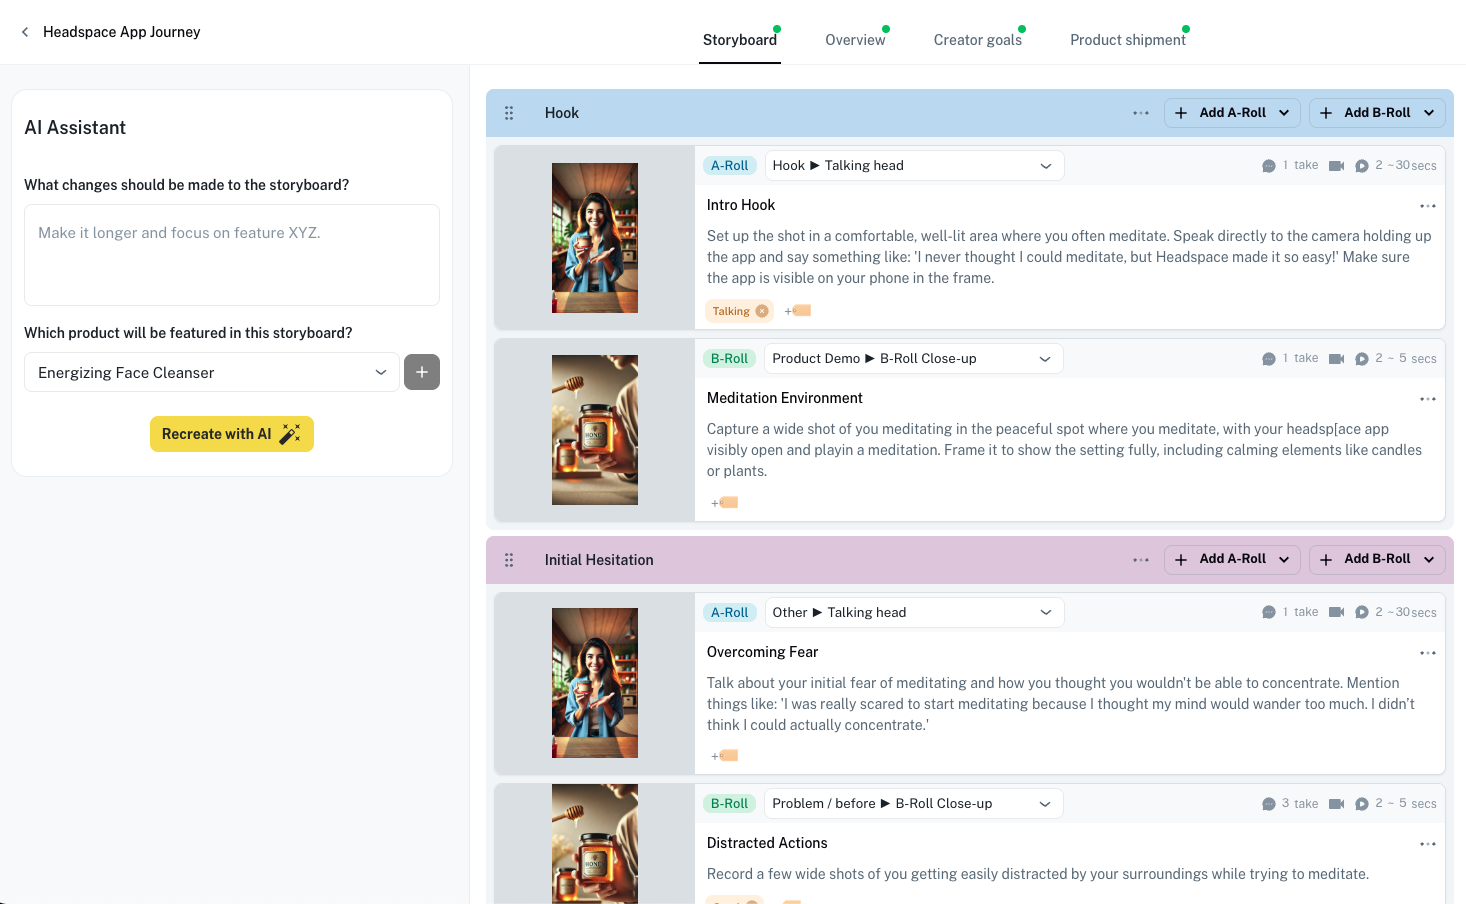Click the Meditation Environment title

point(785,398)
